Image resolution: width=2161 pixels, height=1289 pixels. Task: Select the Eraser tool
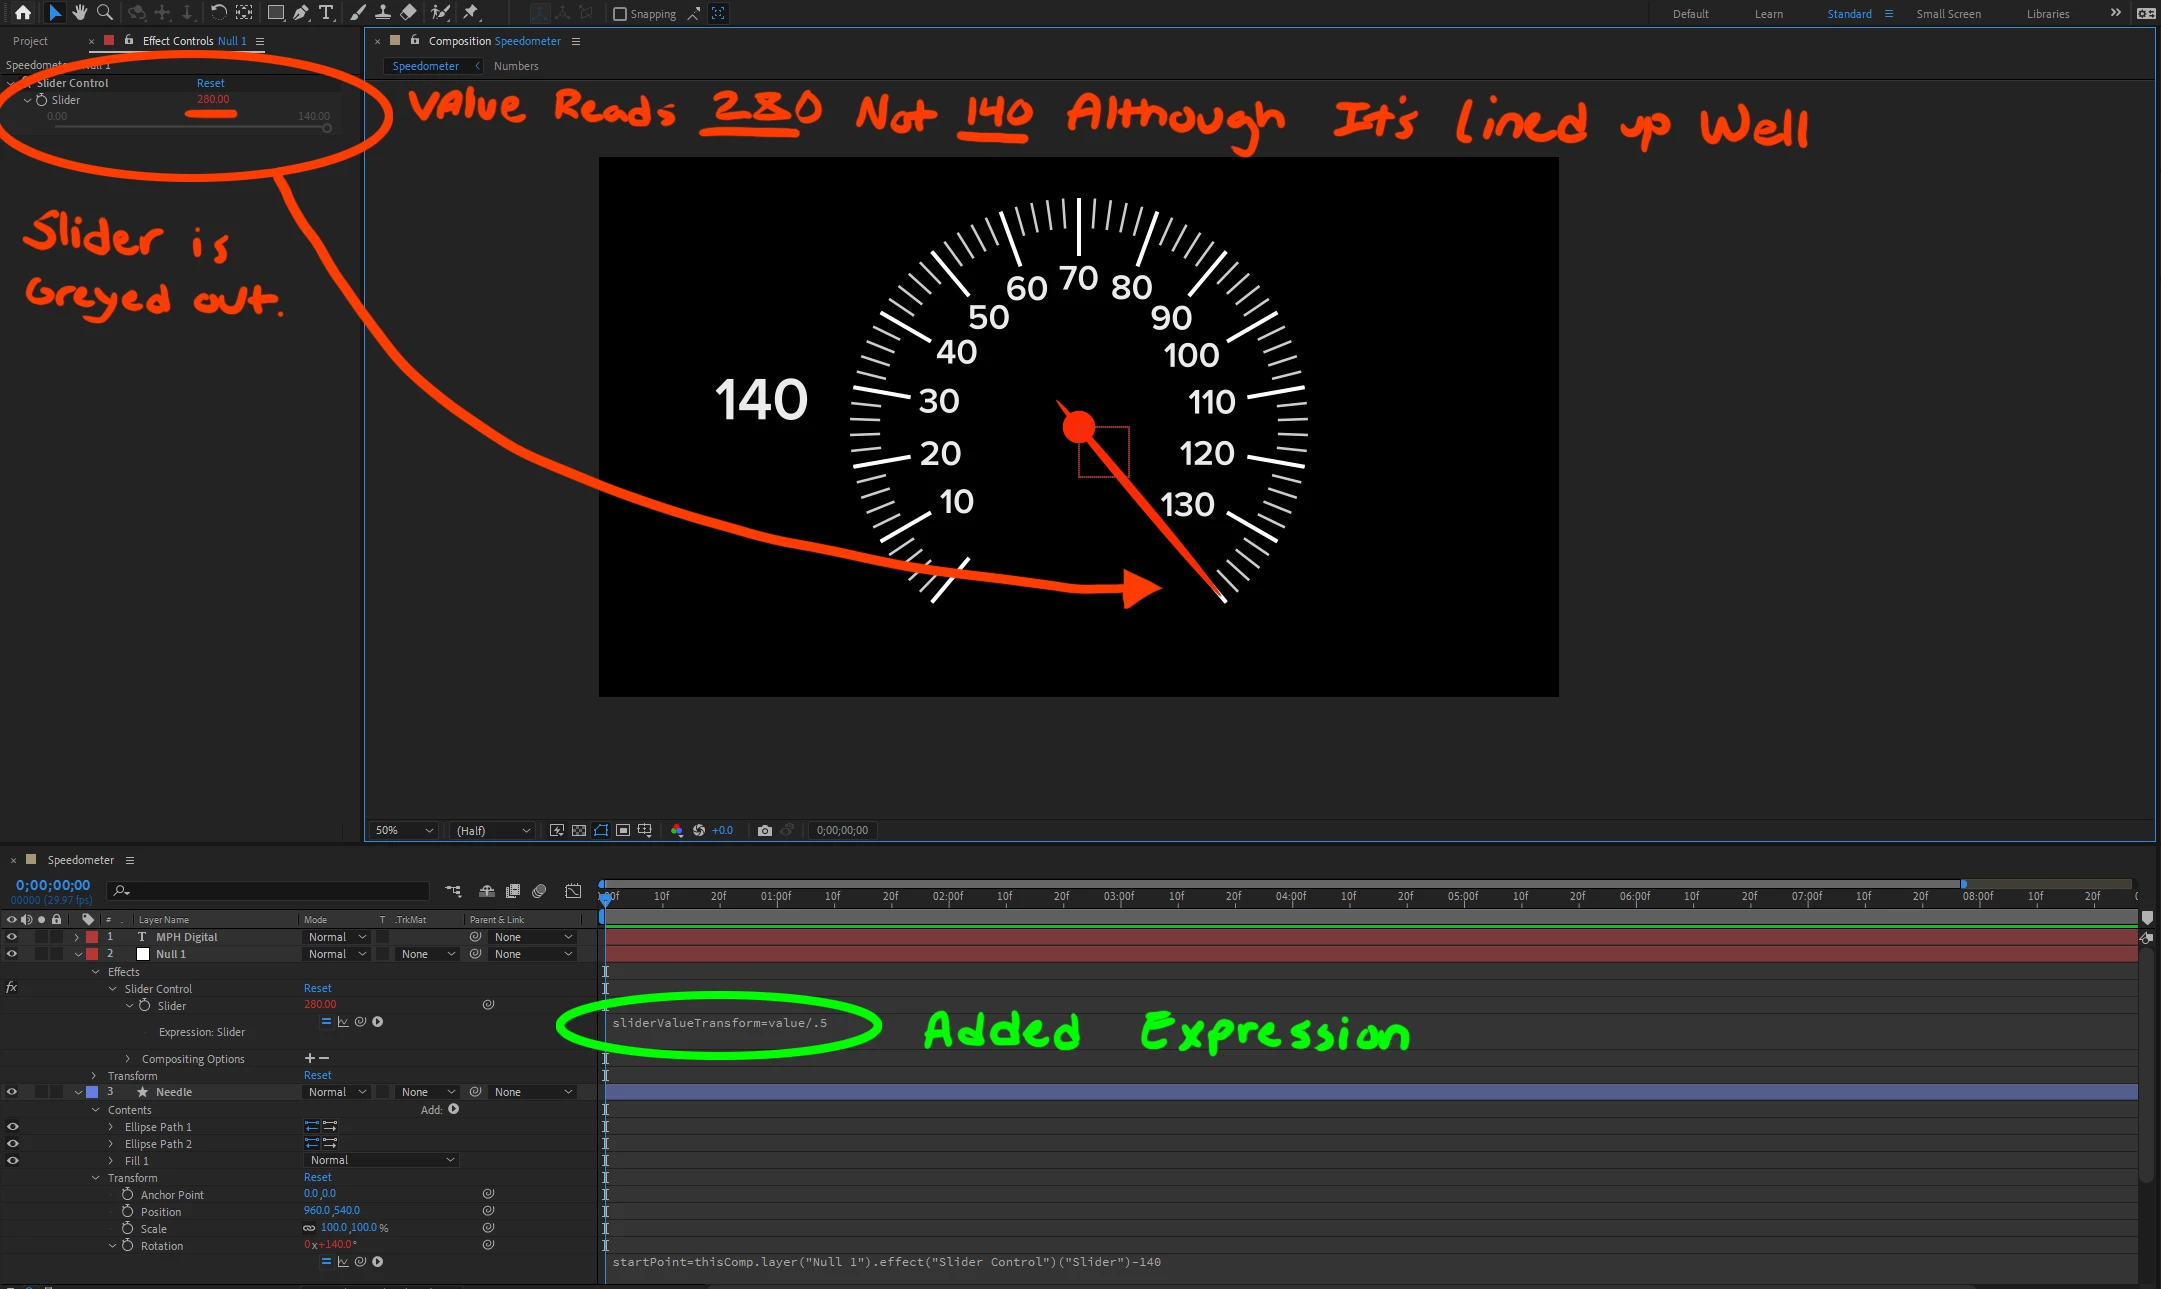click(408, 13)
